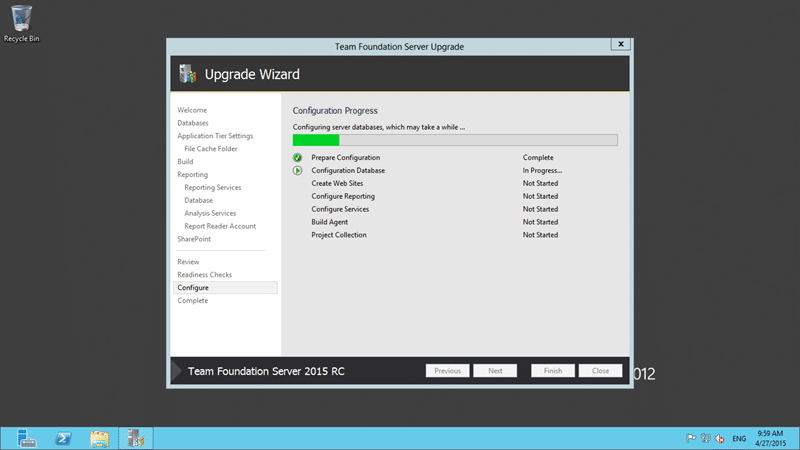Go to the Build step
This screenshot has height=450, width=800.
(x=185, y=162)
